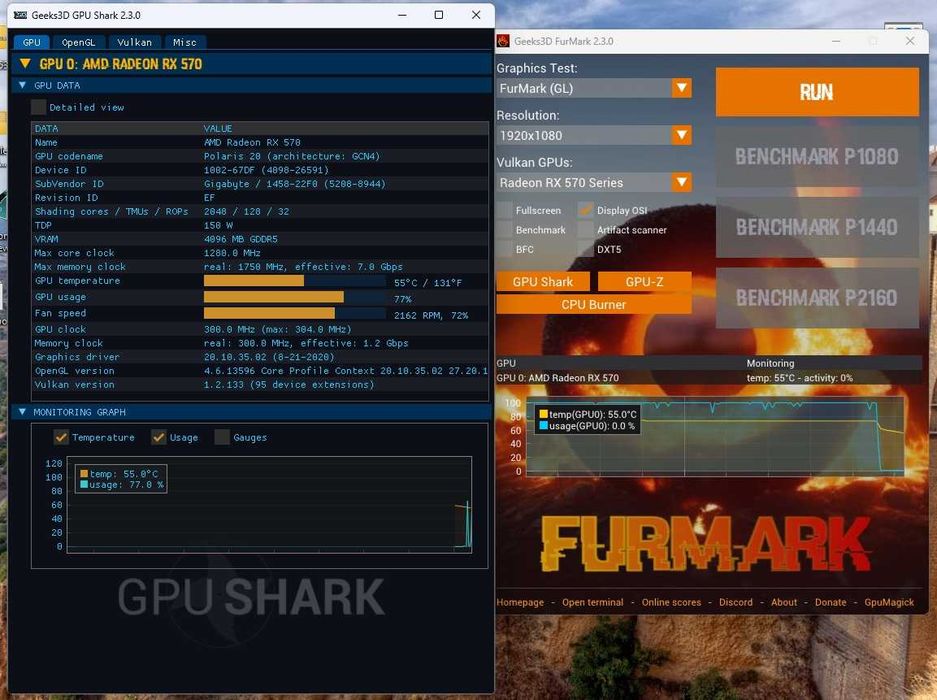The image size is (937, 700).
Task: Uncheck the Display OSI checkbox
Action: point(586,210)
